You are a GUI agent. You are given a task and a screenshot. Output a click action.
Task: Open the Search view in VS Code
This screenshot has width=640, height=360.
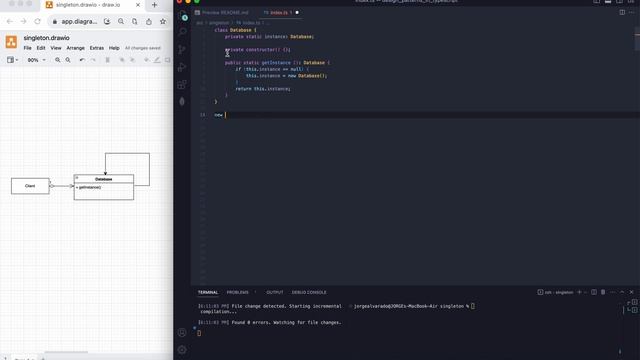pyautogui.click(x=182, y=32)
